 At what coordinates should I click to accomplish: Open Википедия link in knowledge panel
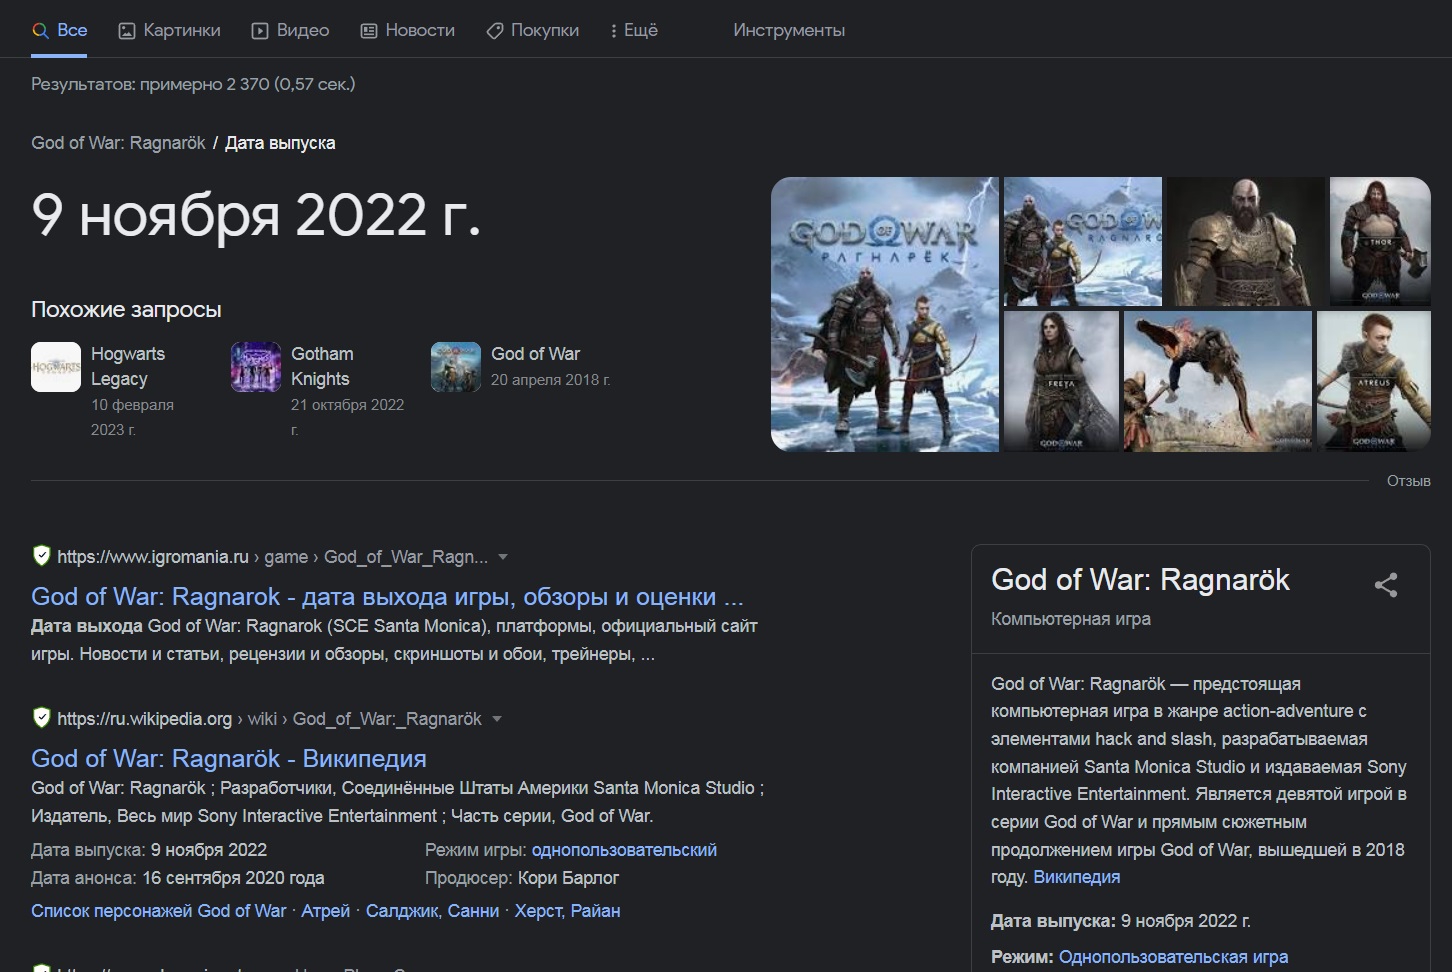click(x=1076, y=877)
